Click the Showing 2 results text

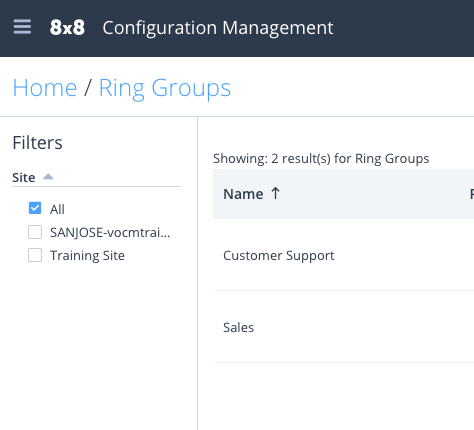click(x=321, y=159)
